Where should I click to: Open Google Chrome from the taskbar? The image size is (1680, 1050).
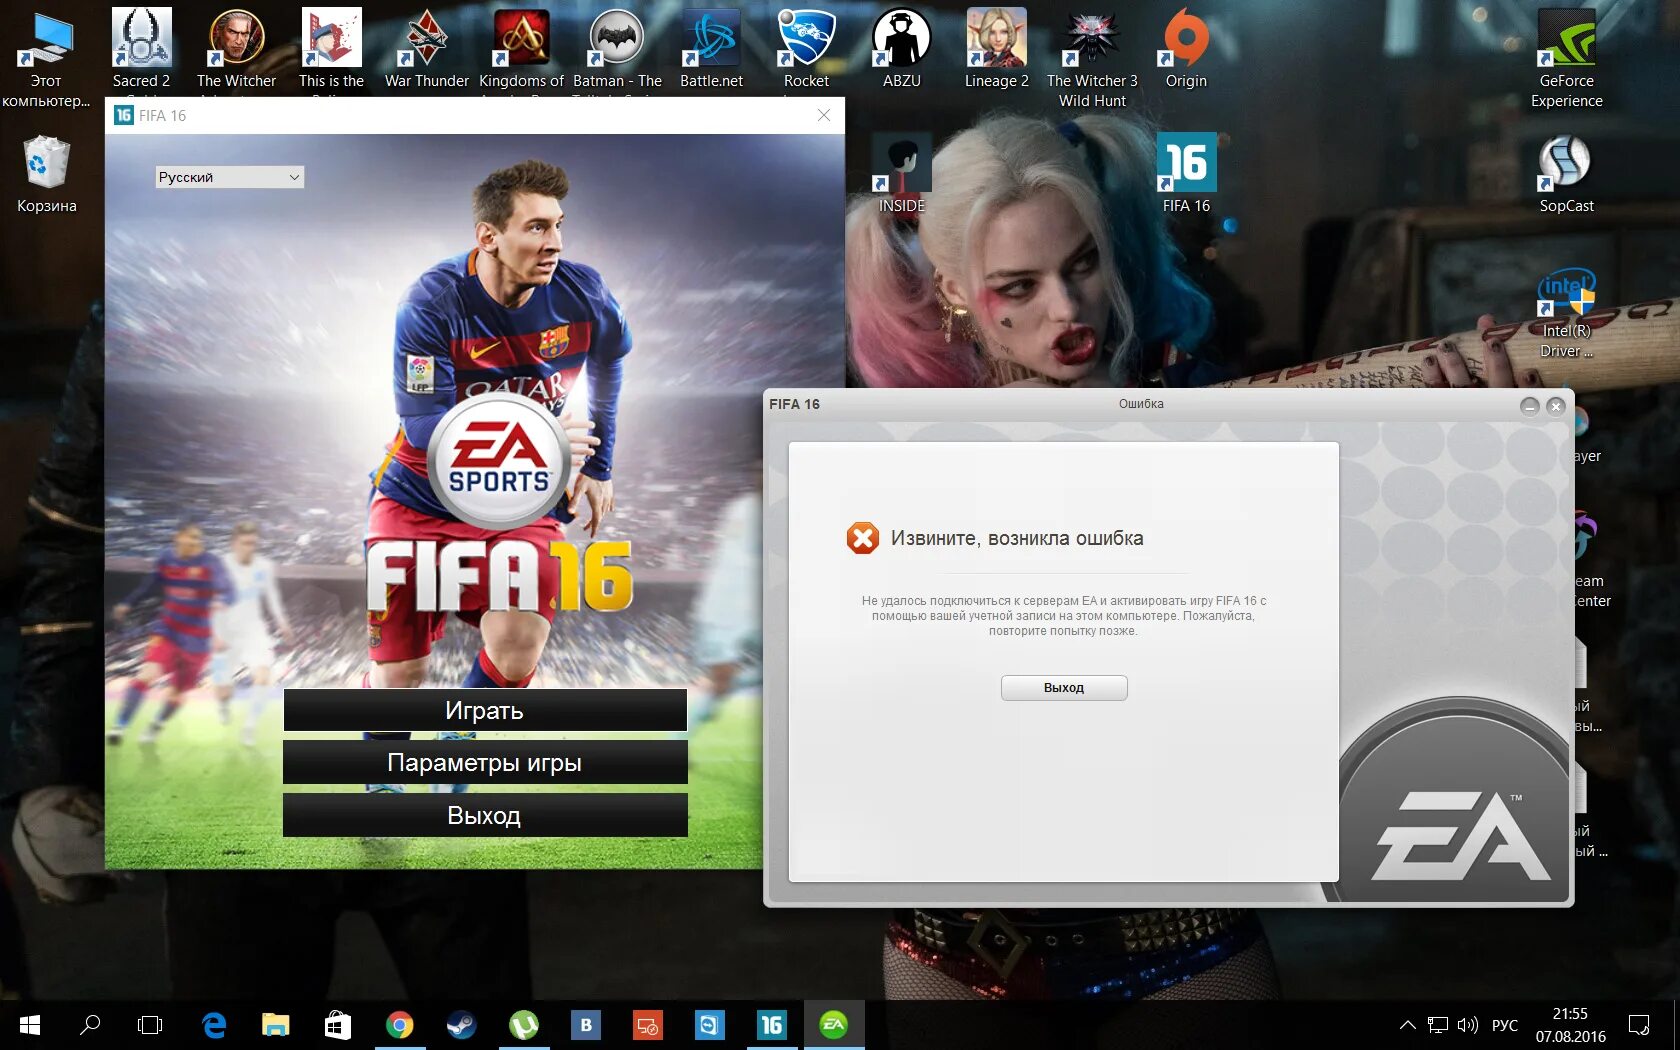(399, 1025)
